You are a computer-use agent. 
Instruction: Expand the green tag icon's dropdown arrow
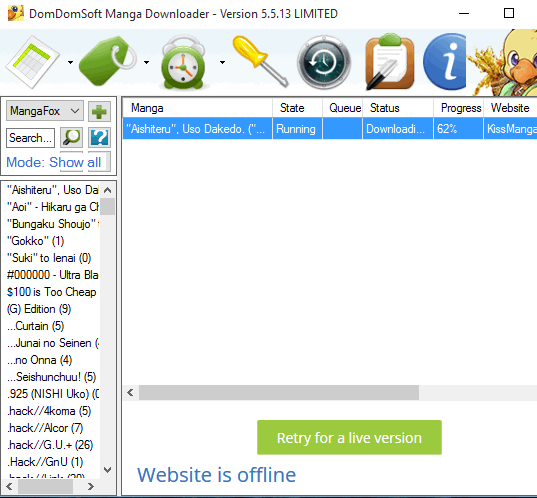tap(147, 62)
